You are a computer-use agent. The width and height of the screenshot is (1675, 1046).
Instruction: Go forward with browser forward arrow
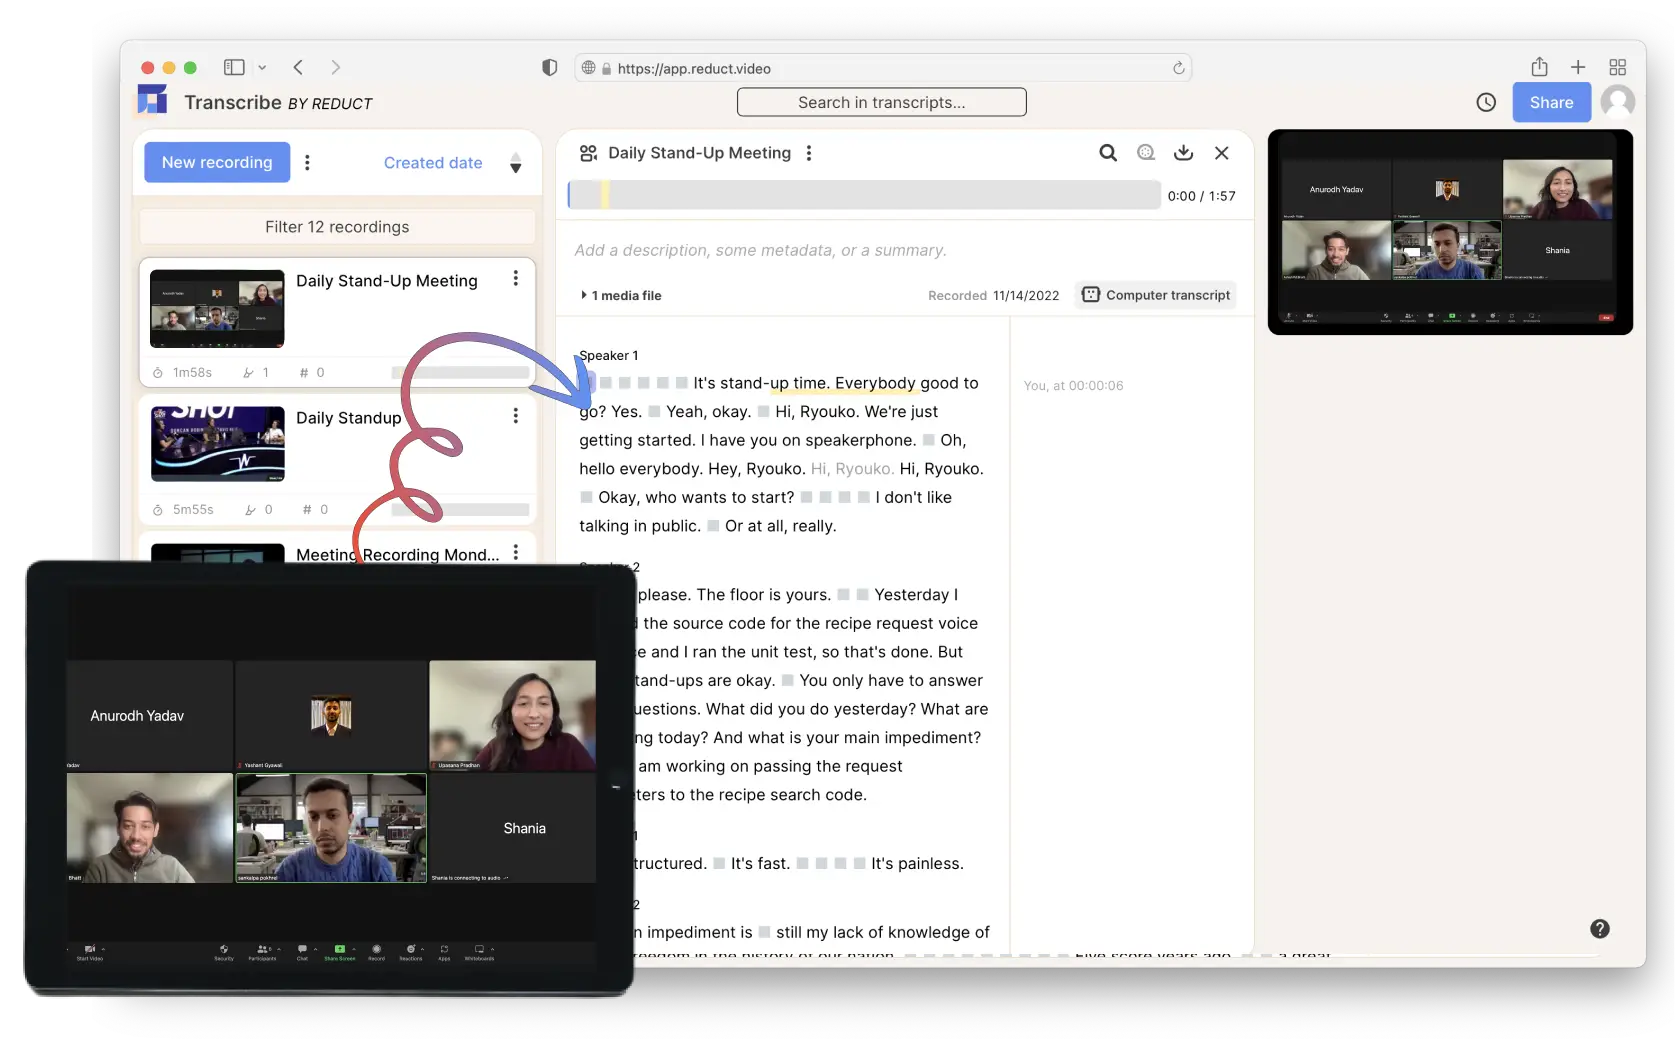[x=335, y=67]
